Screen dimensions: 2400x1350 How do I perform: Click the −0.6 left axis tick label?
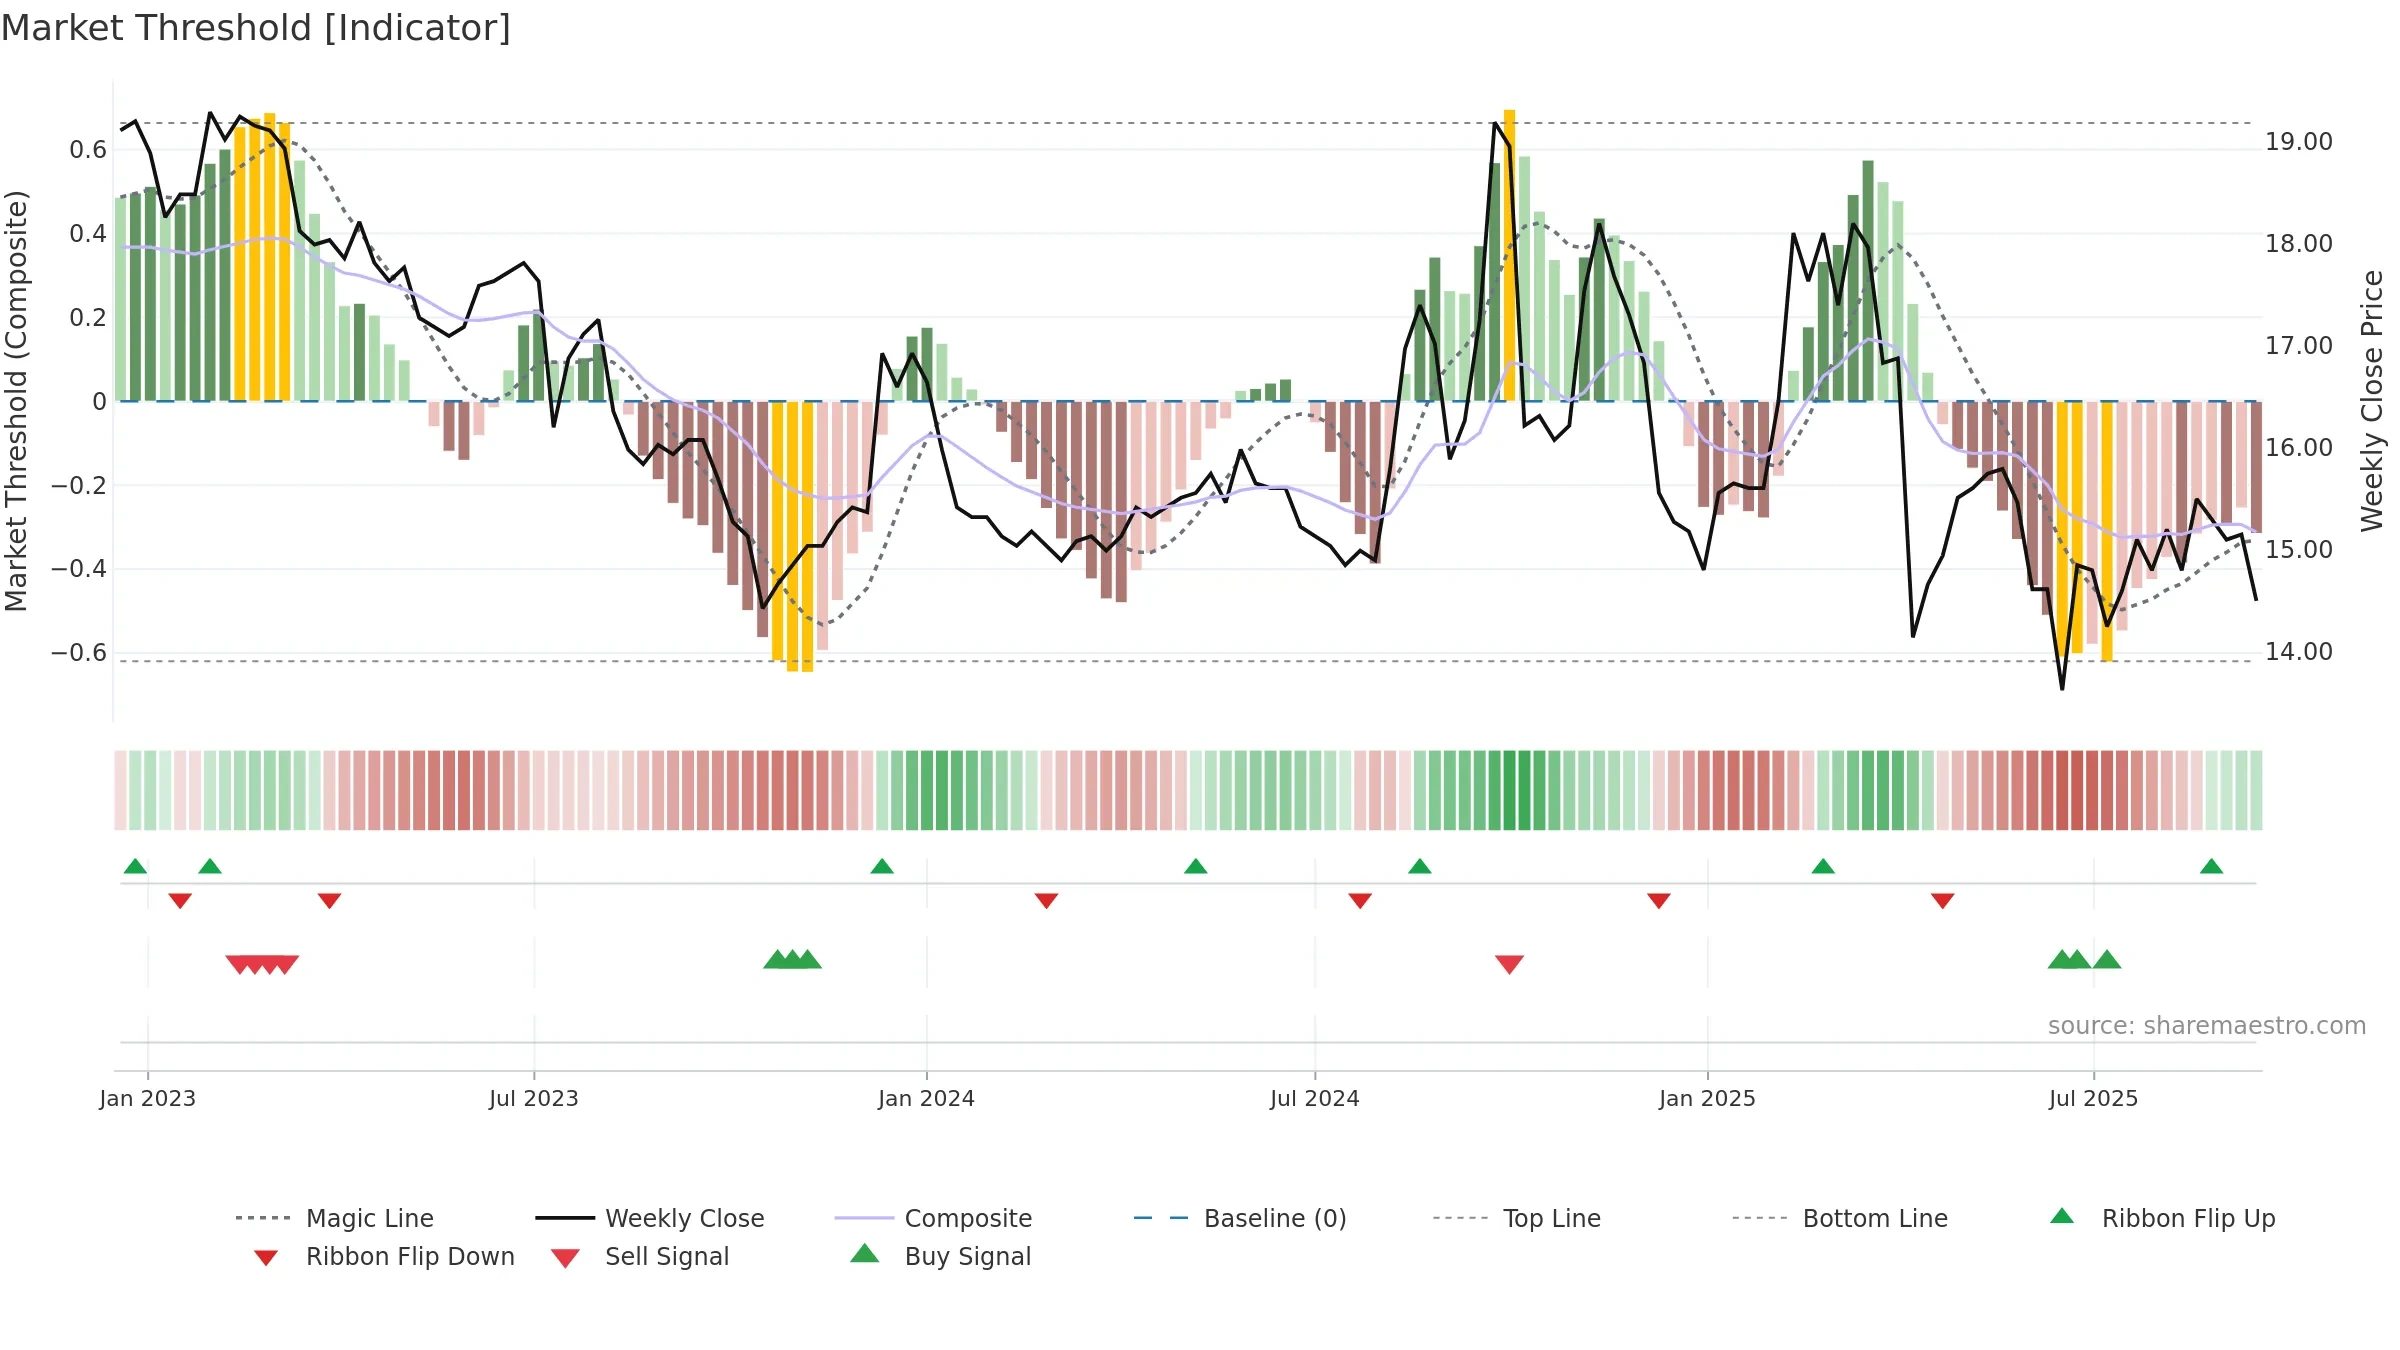coord(78,653)
